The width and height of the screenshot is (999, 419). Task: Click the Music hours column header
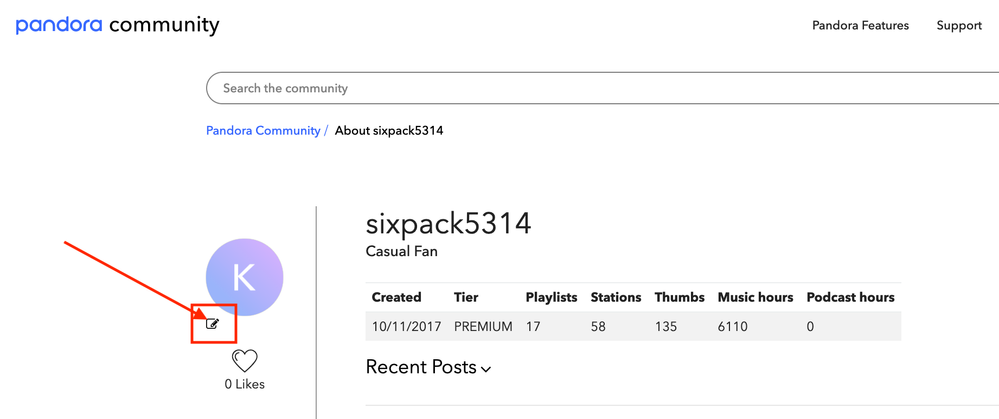(x=756, y=297)
